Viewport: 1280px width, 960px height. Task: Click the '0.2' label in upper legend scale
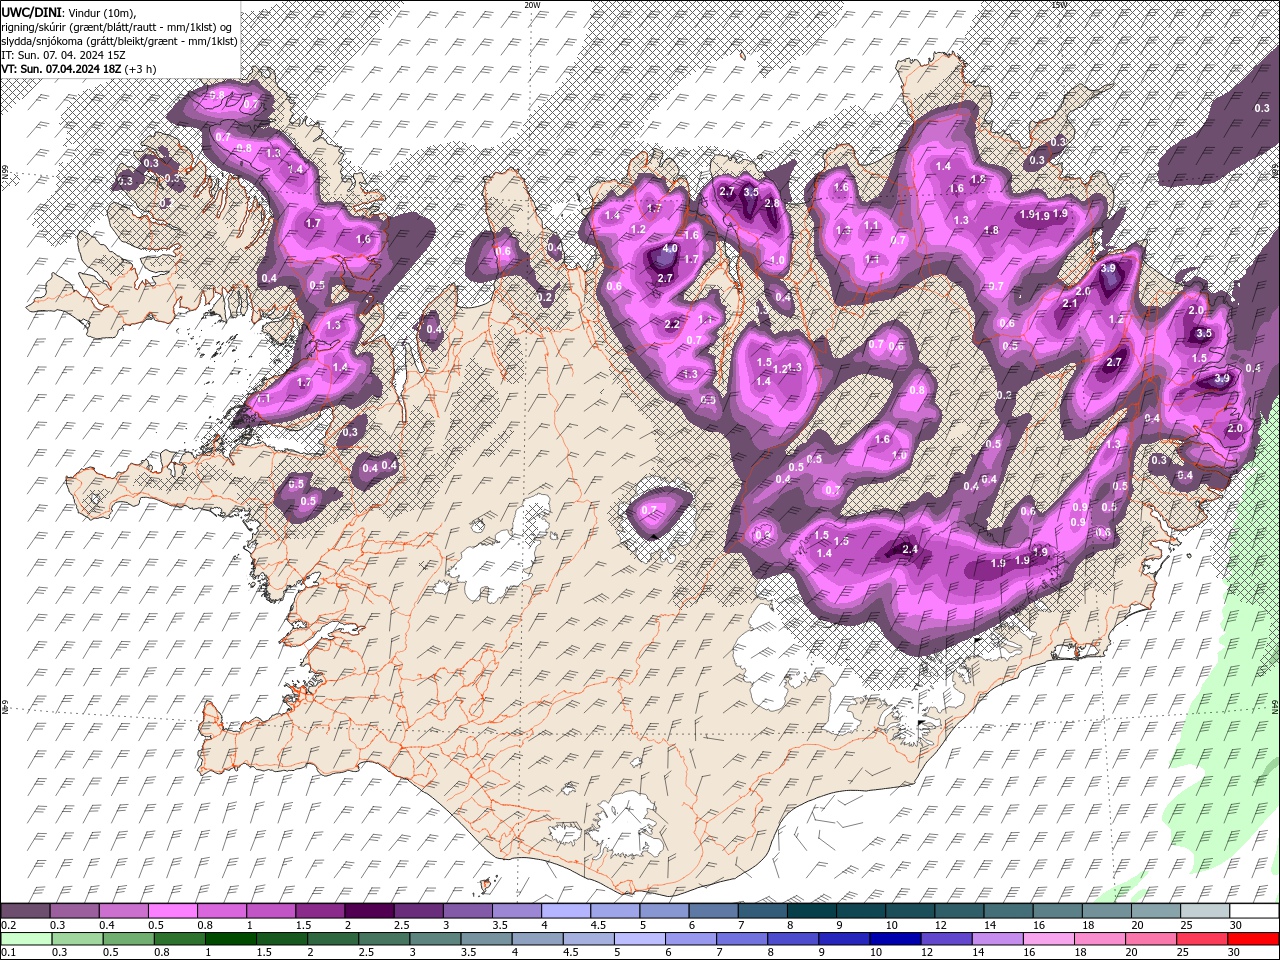(x=8, y=925)
